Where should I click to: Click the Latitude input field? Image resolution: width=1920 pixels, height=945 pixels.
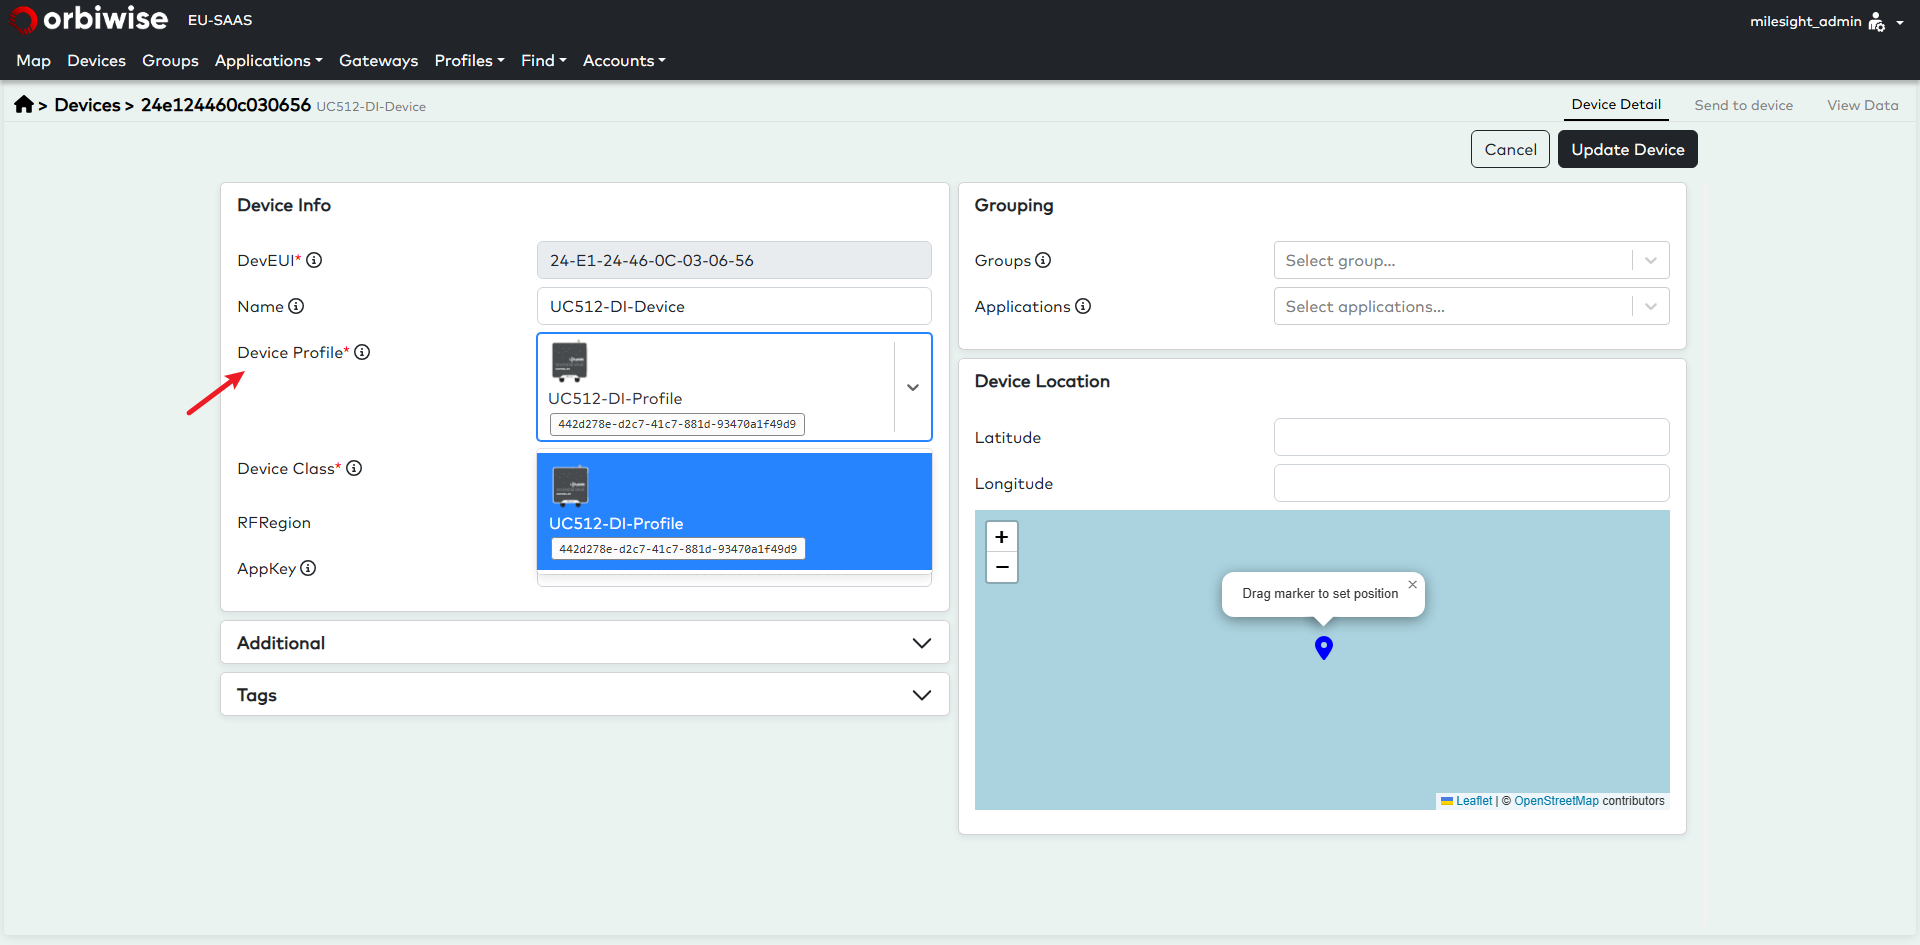[1471, 437]
